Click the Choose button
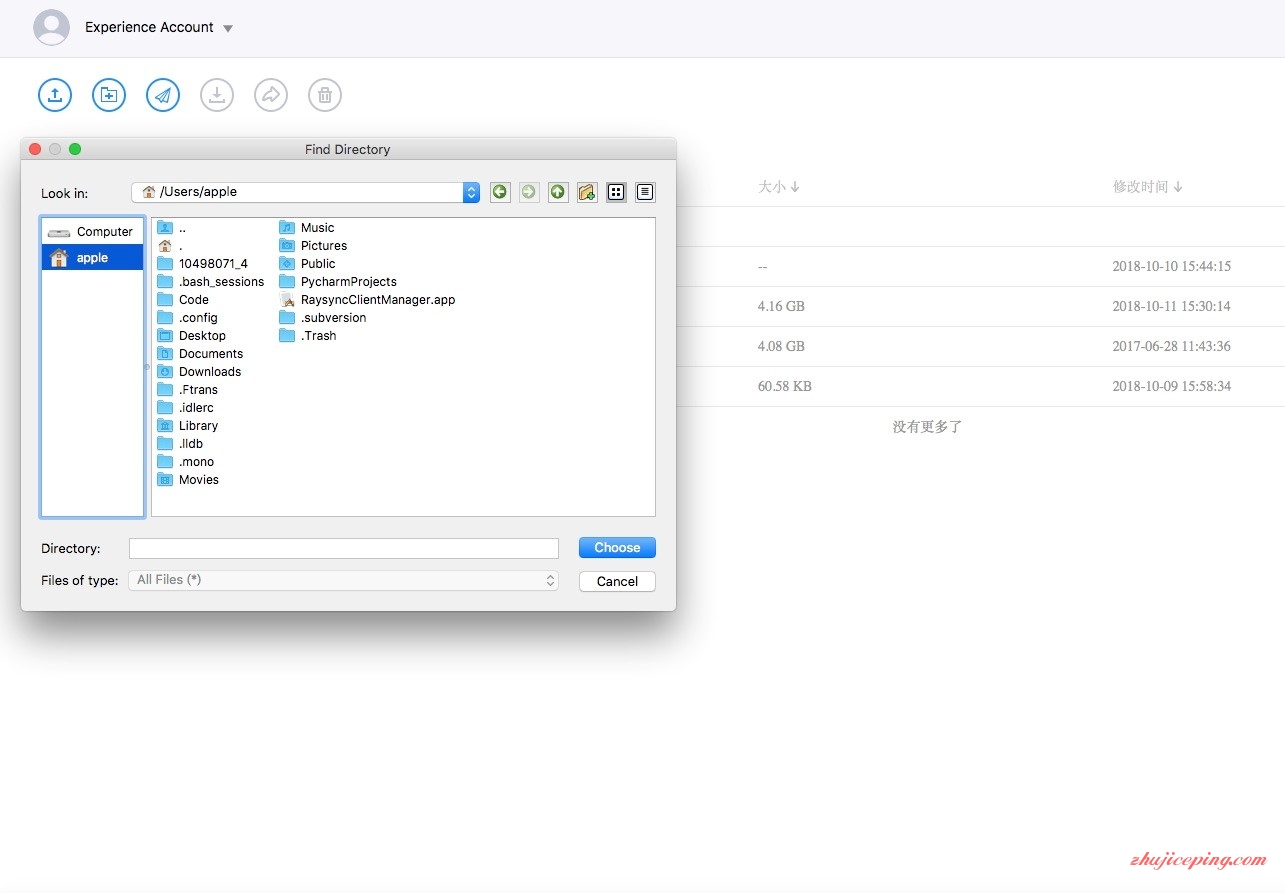The width and height of the screenshot is (1285, 893). coord(617,548)
